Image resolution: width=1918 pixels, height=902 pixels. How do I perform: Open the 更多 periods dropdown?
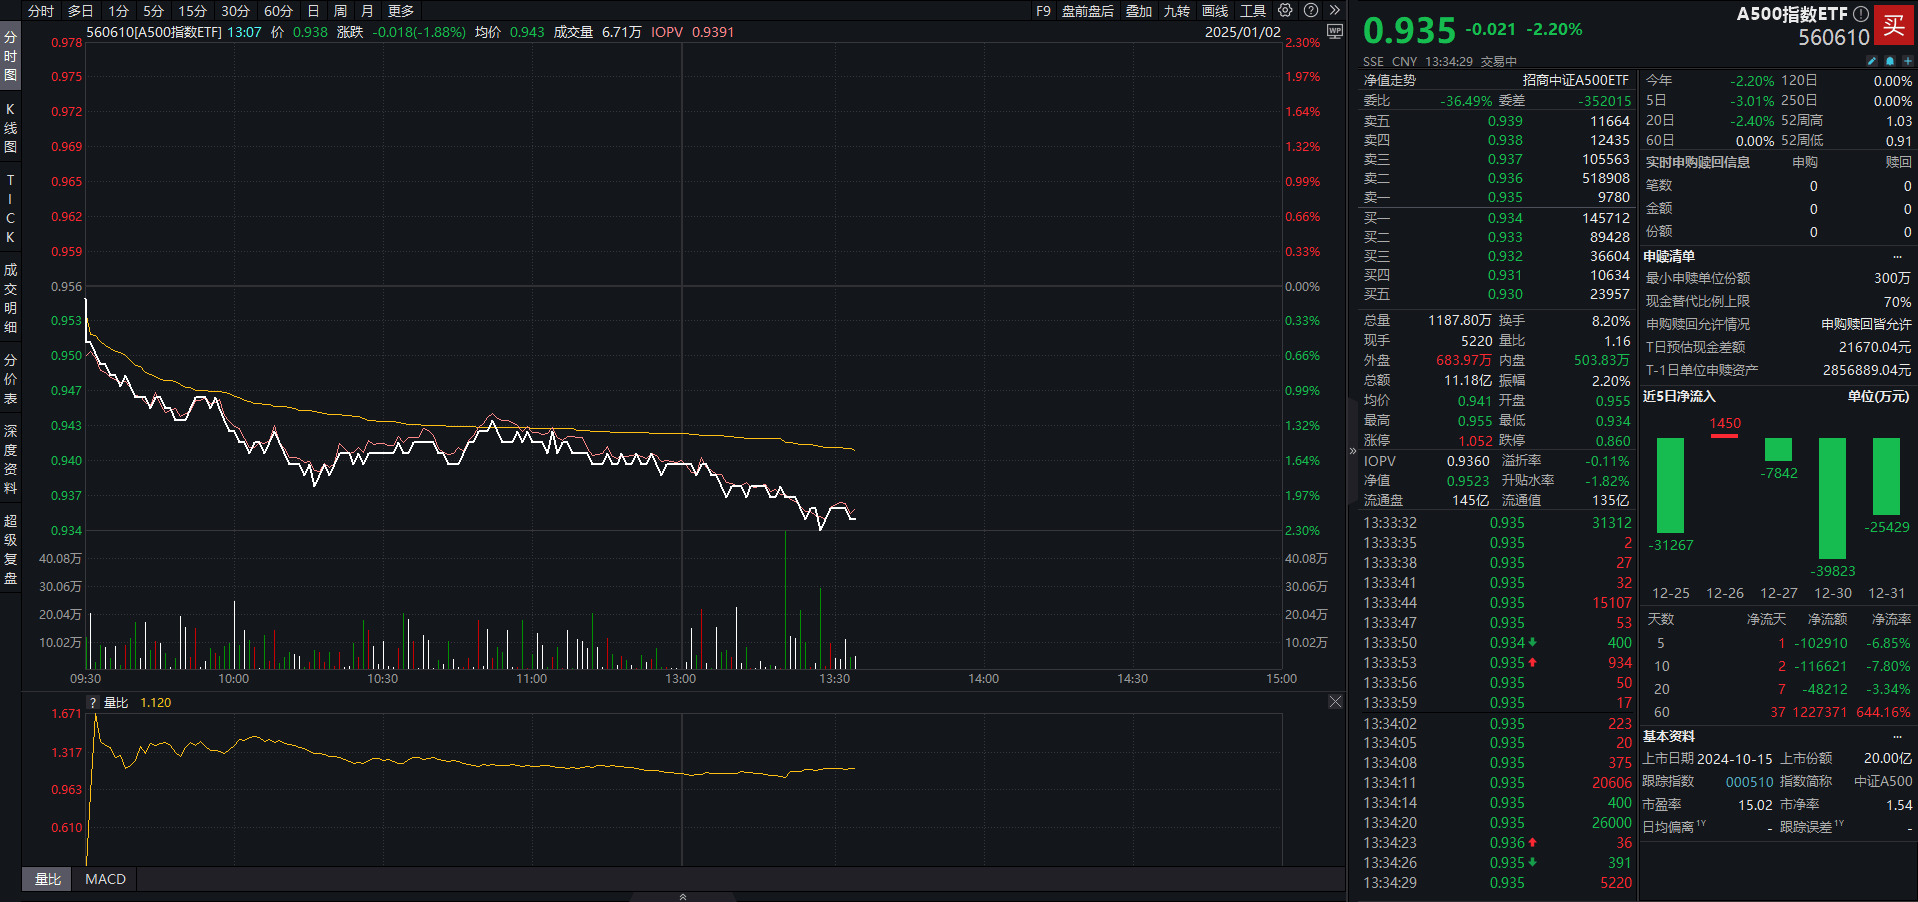[401, 11]
